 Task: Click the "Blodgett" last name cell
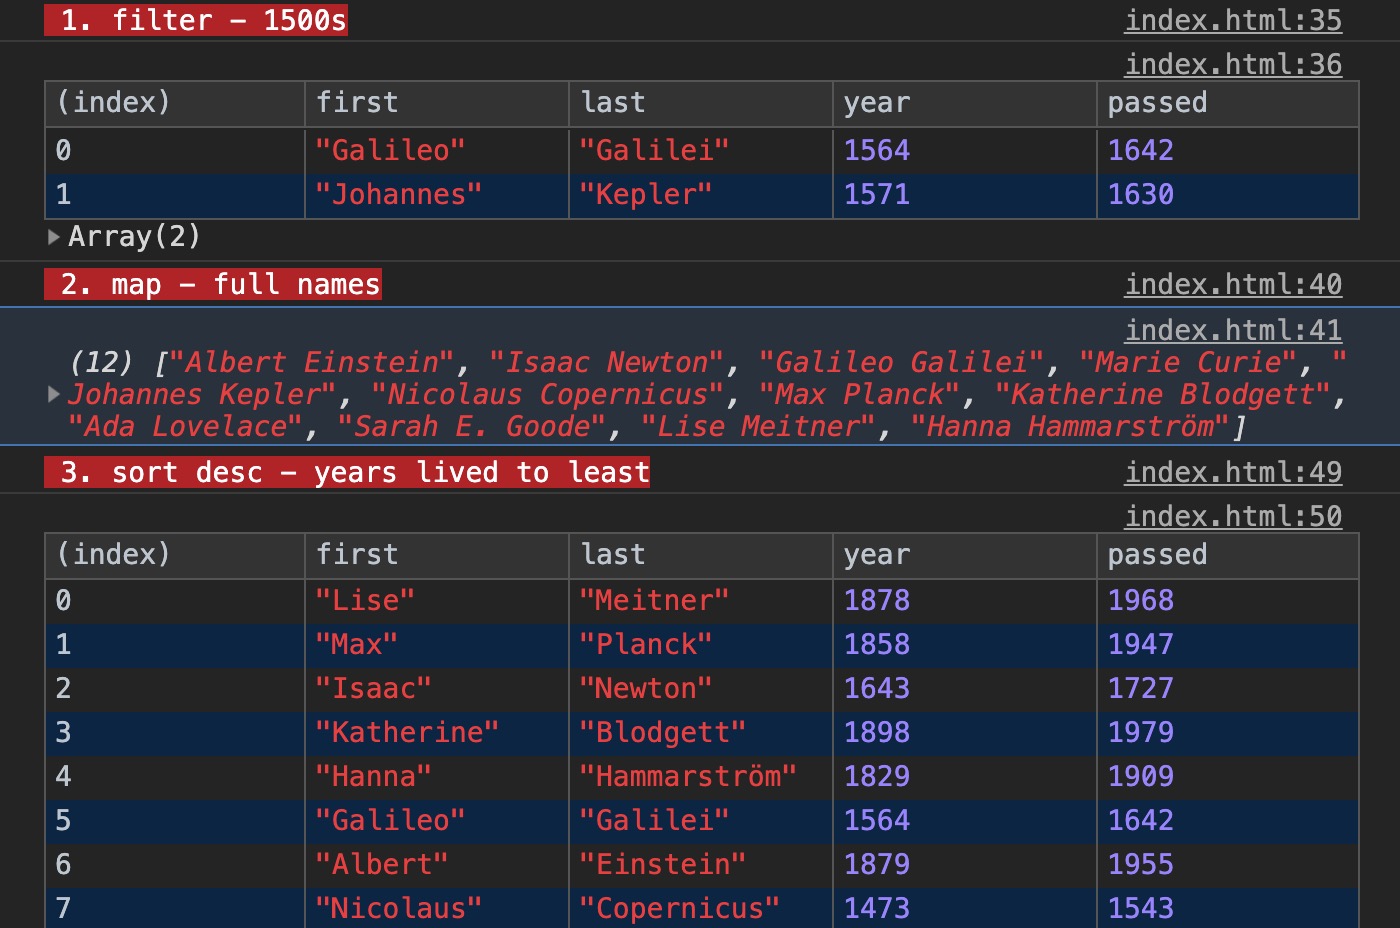(700, 732)
